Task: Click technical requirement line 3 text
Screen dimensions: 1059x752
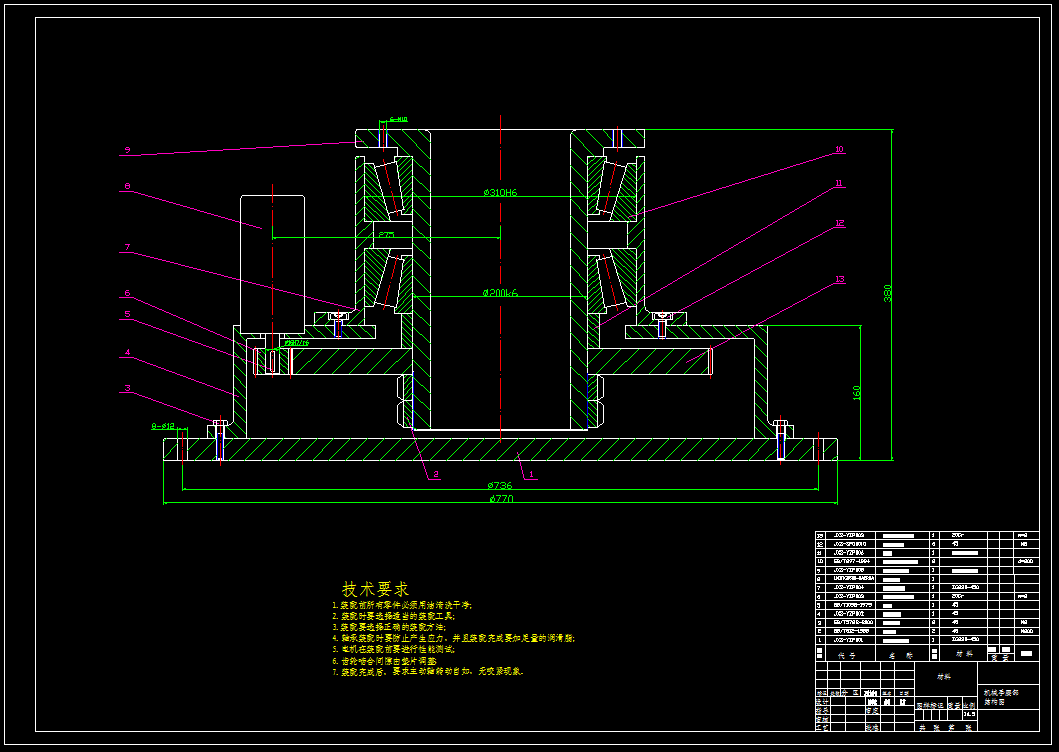Action: tap(389, 627)
